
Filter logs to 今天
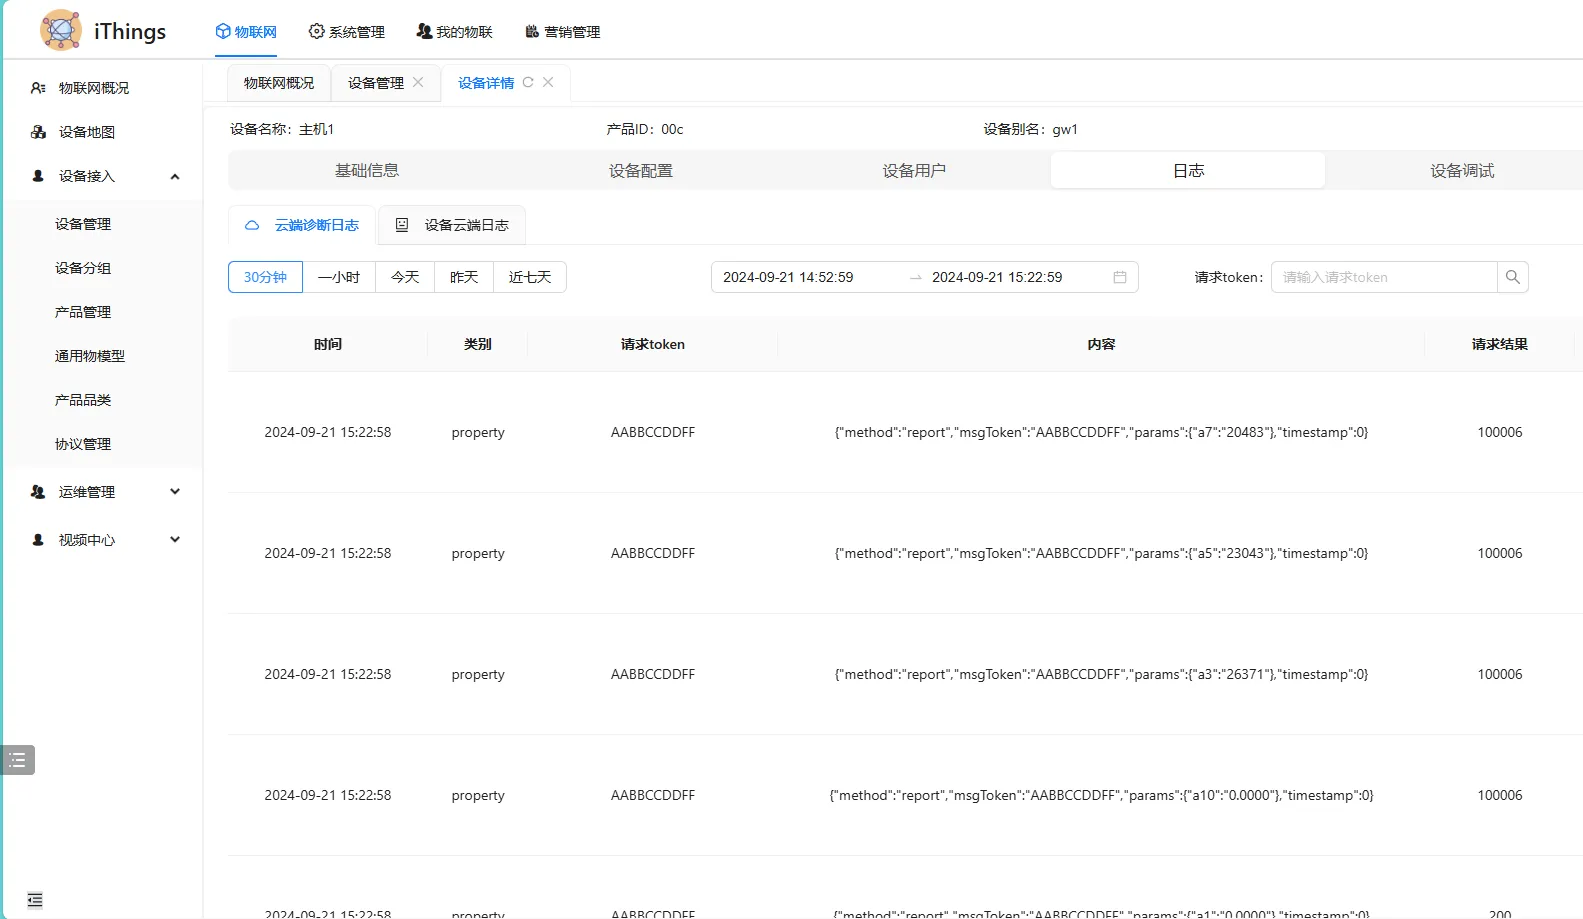pos(405,277)
